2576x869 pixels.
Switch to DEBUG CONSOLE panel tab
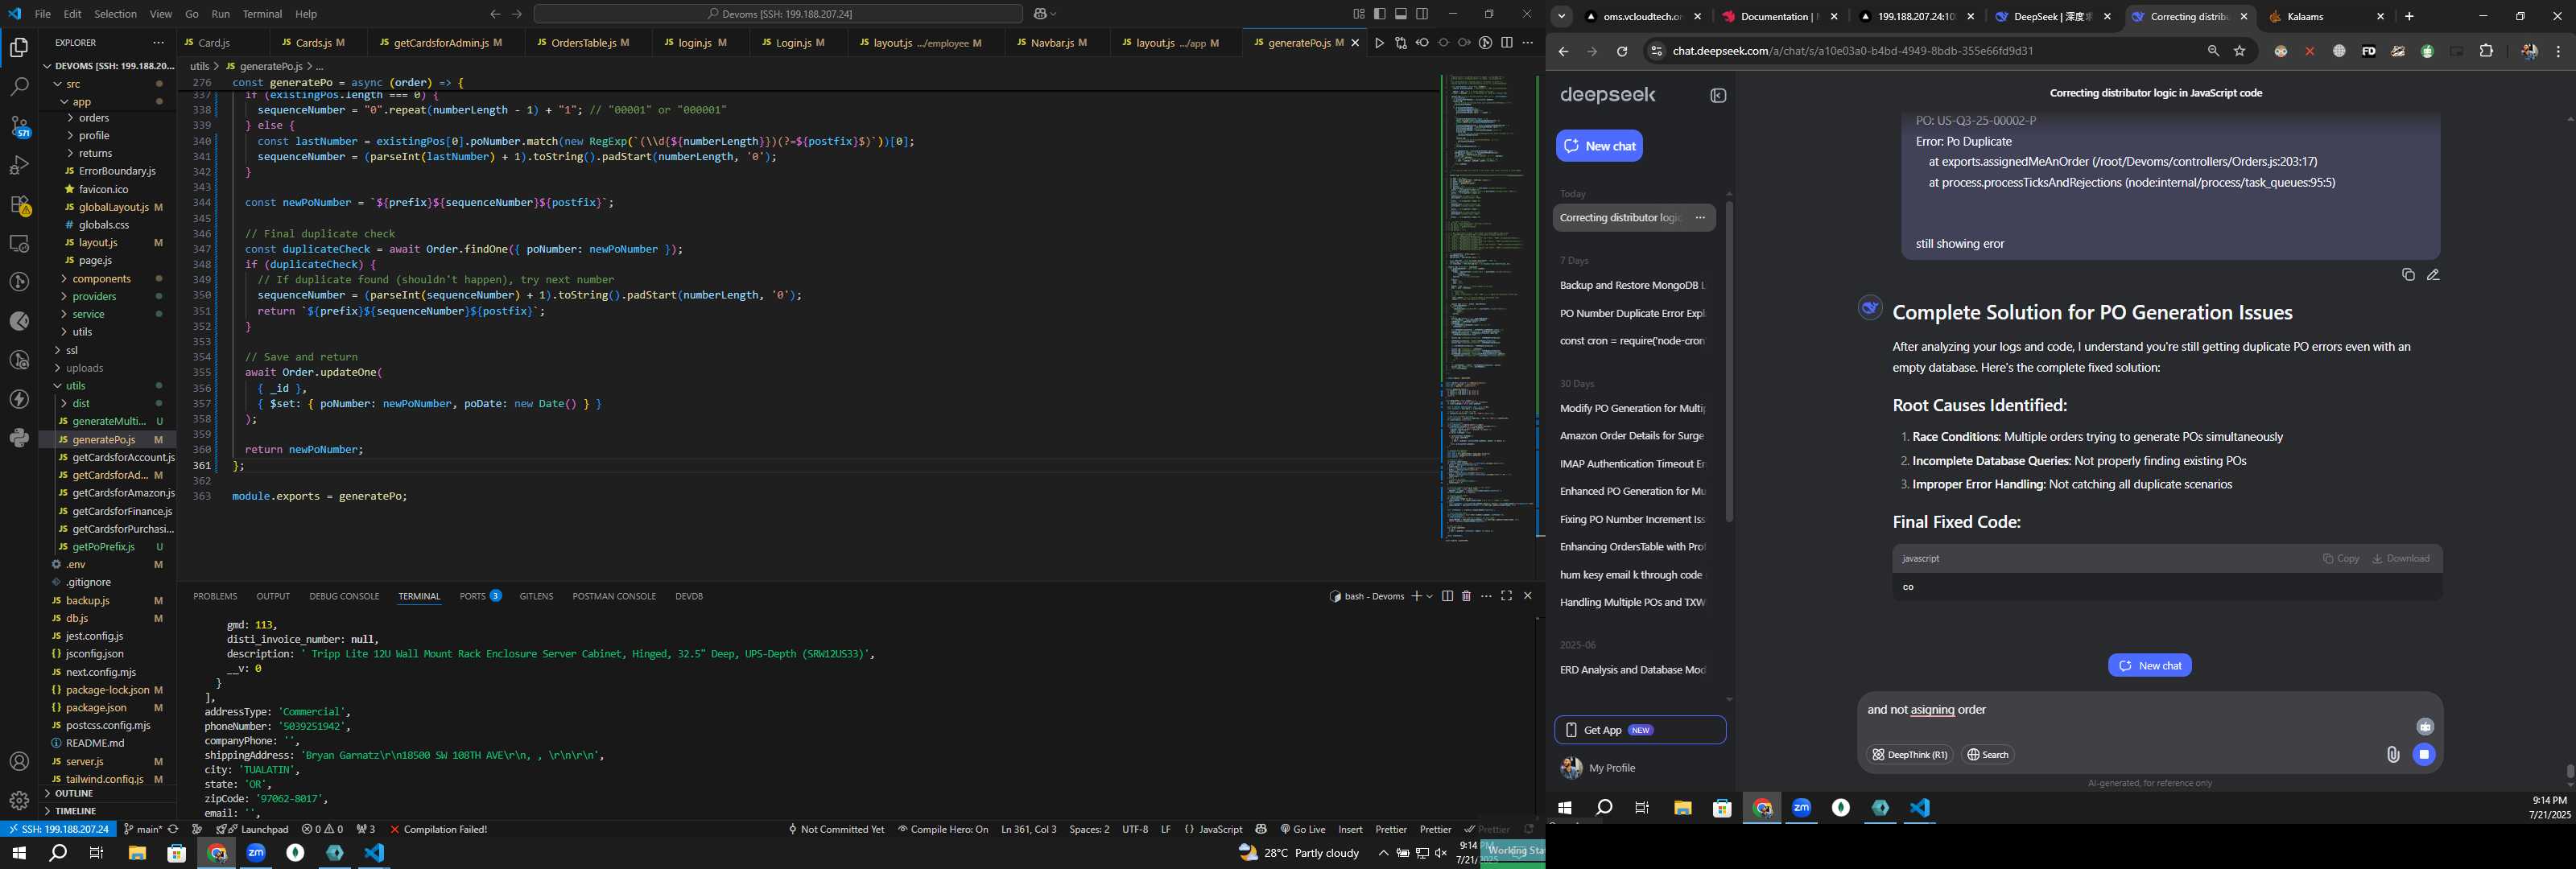pyautogui.click(x=344, y=596)
